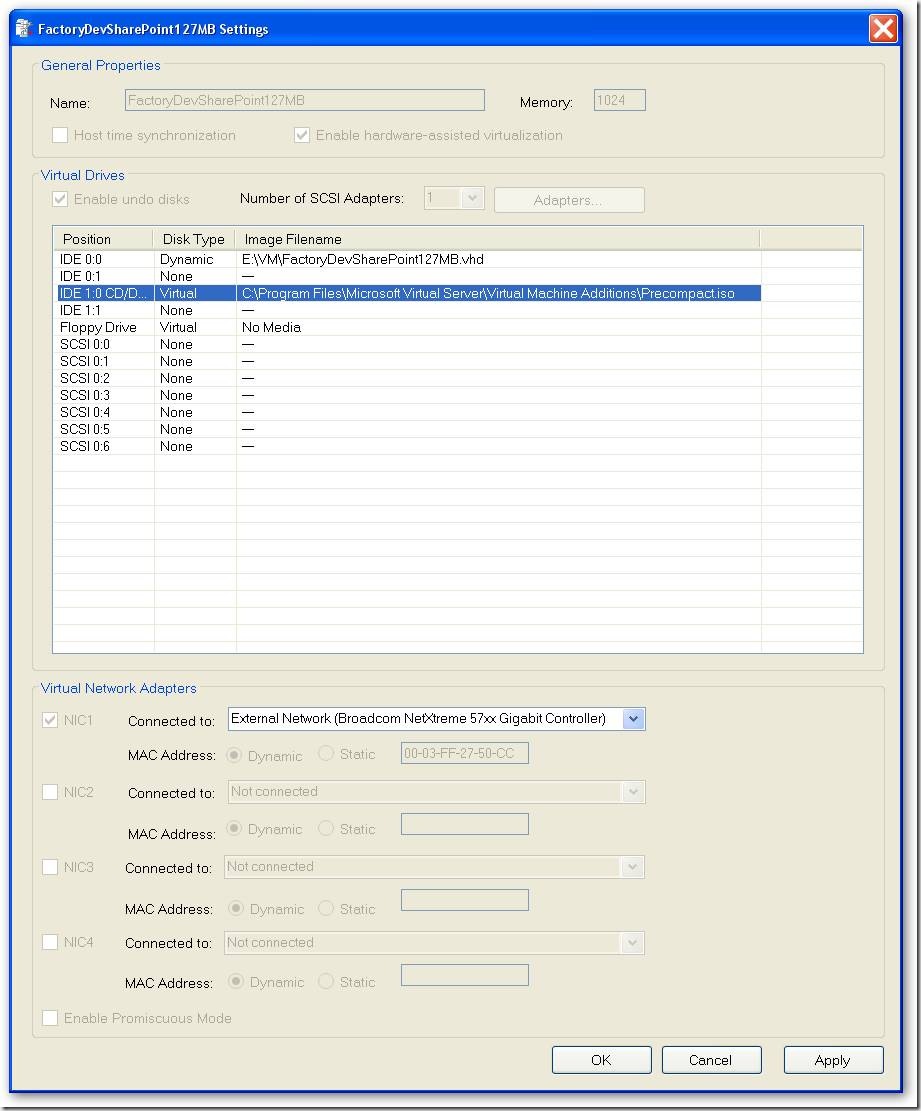Screen dimensions: 921x1111
Task: Select Dynamic MAC address for NIC3
Action: pos(236,908)
